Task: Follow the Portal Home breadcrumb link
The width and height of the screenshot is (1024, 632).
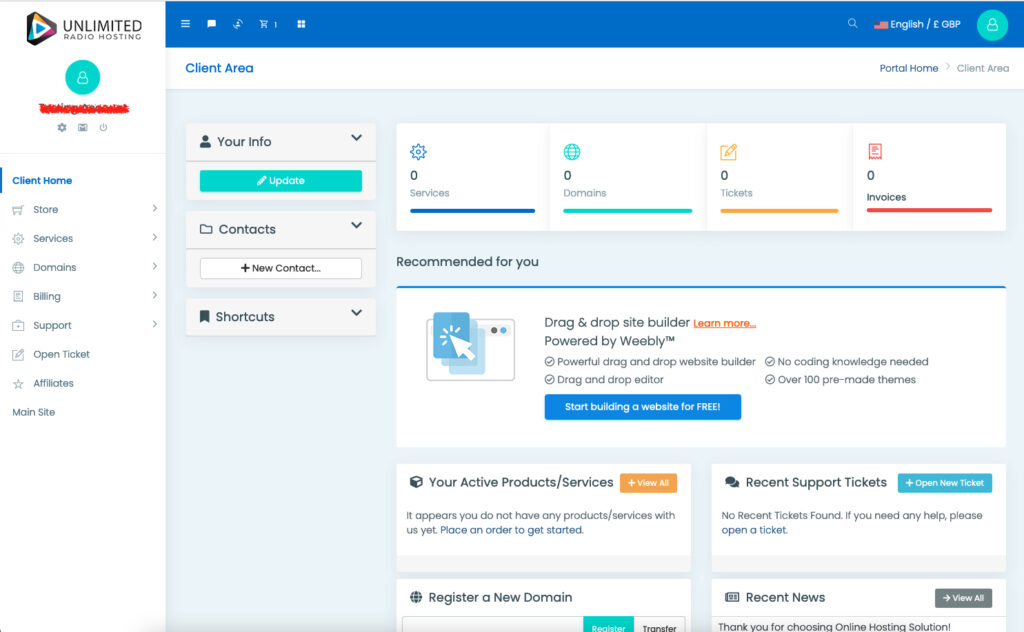Action: (x=908, y=68)
